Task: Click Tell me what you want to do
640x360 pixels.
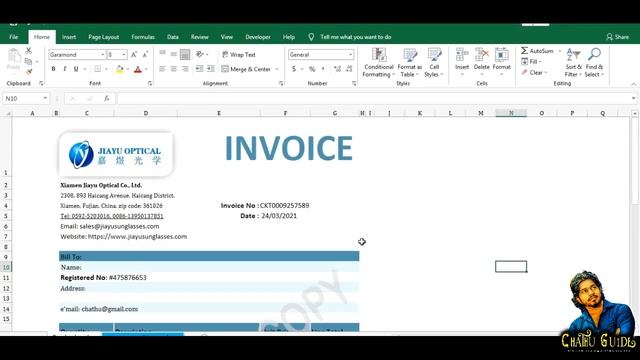Action: pos(356,37)
